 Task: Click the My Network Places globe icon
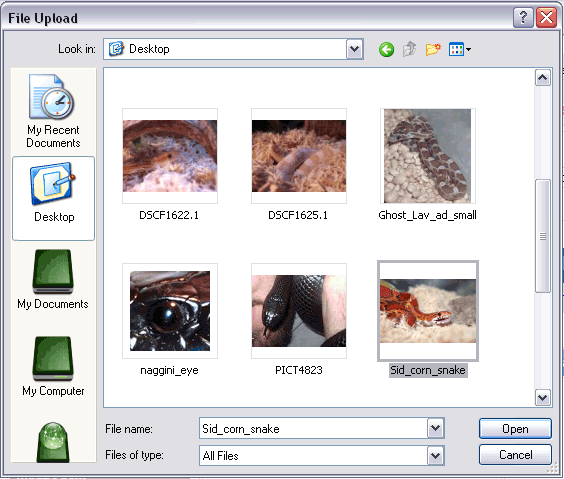coord(53,442)
